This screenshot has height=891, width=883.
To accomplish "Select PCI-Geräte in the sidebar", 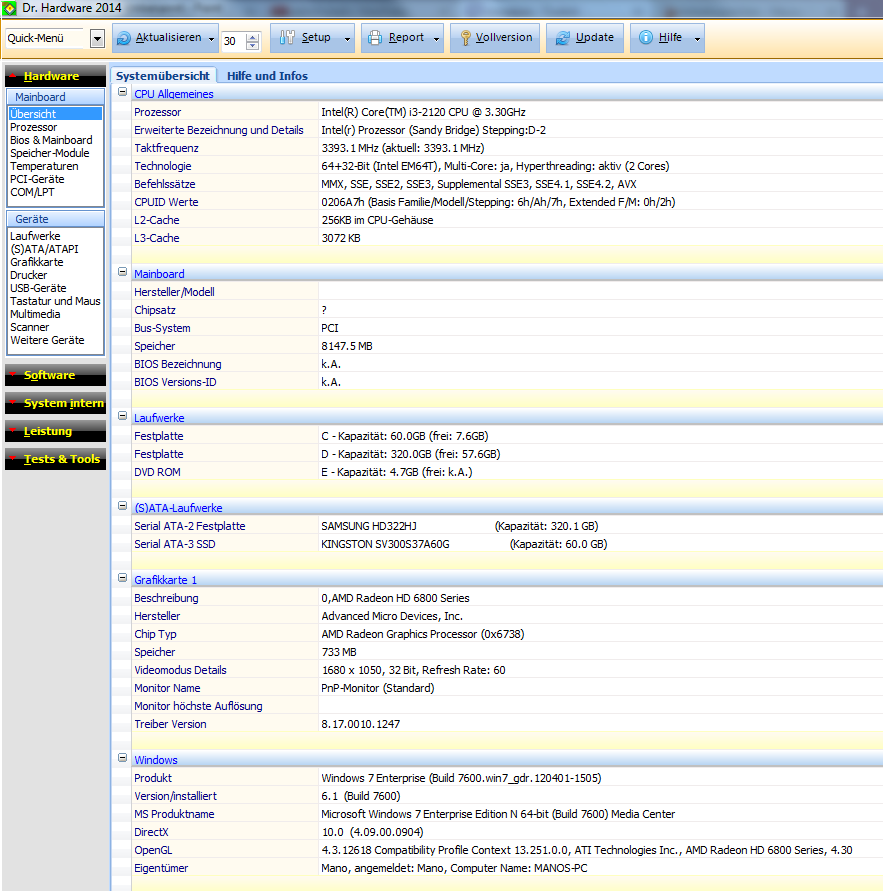I will (37, 180).
